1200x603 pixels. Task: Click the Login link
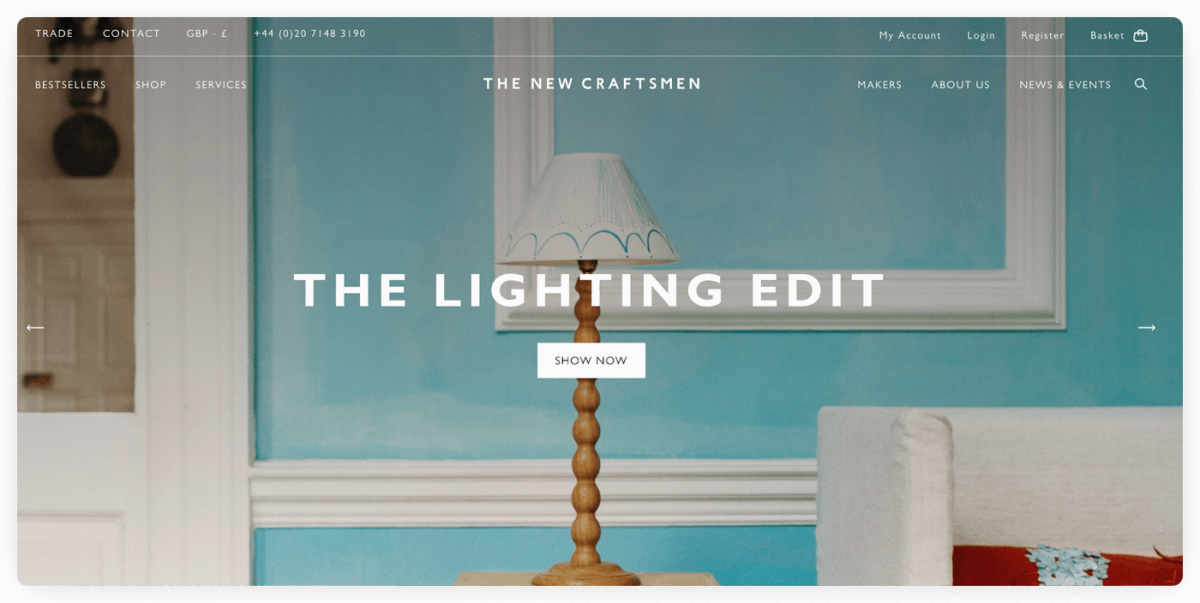981,35
